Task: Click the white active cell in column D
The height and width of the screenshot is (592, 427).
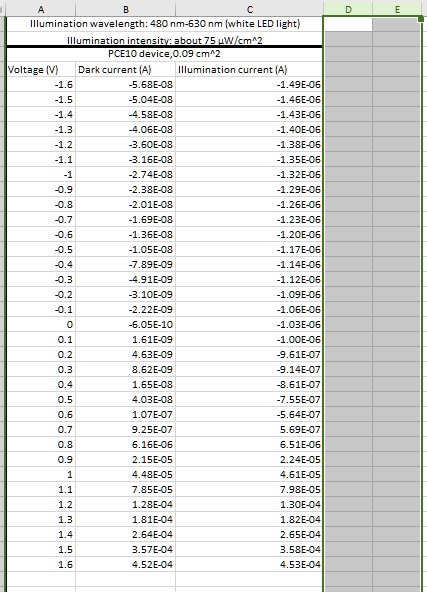Action: point(348,24)
